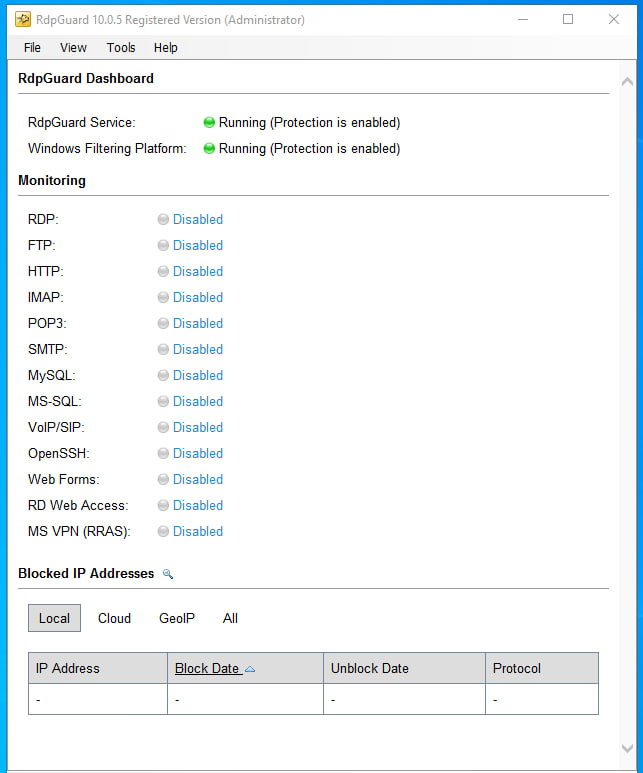The height and width of the screenshot is (773, 643).
Task: Click the gray status icon beside MySQL
Action: click(163, 375)
